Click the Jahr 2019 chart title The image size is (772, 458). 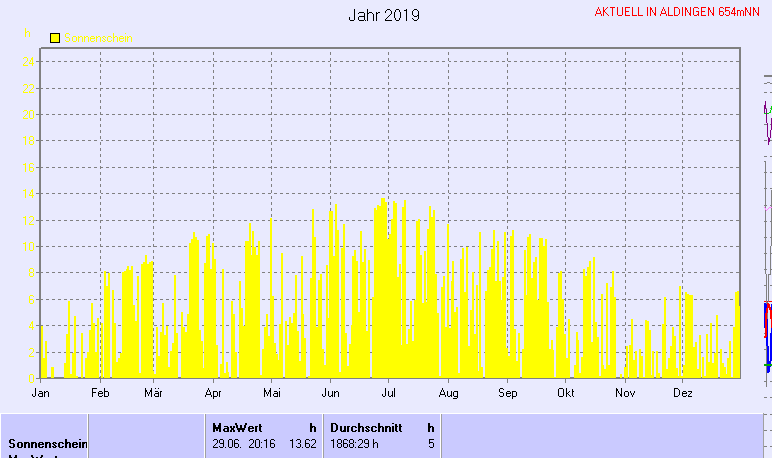pyautogui.click(x=384, y=16)
